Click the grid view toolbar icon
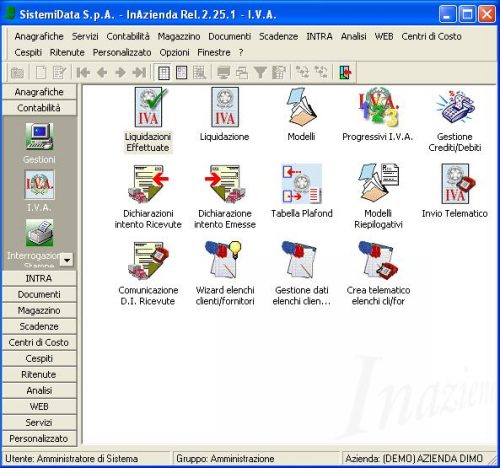This screenshot has width=500, height=468. [164, 72]
